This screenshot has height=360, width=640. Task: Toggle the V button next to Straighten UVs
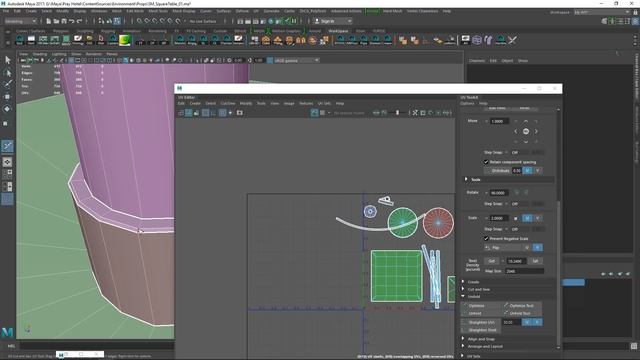(538, 322)
